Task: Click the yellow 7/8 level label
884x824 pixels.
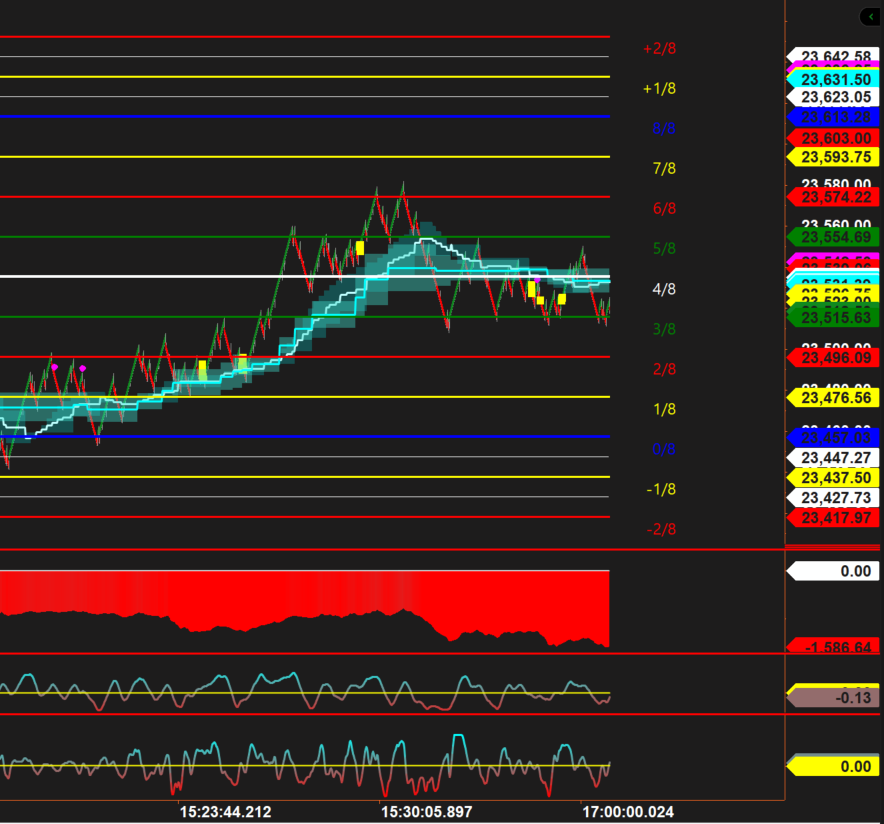Action: (x=664, y=169)
